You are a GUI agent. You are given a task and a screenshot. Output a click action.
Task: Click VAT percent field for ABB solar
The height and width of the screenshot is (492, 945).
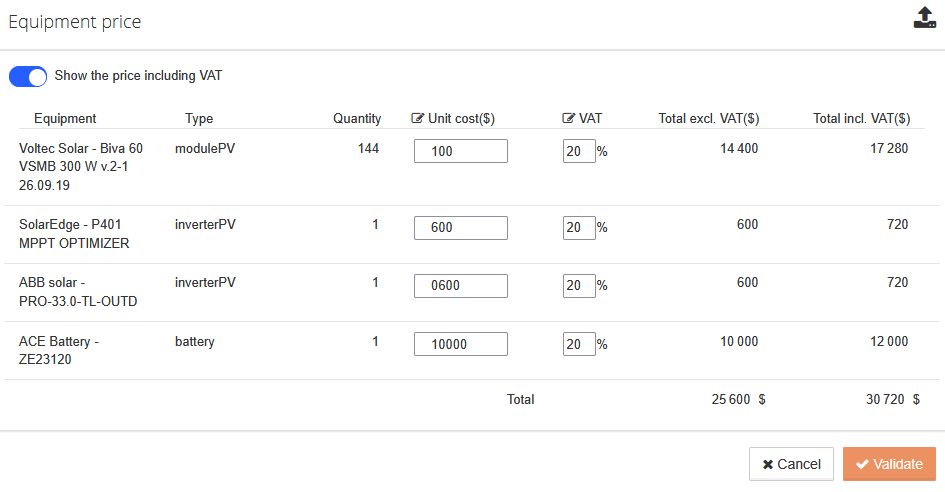[579, 286]
